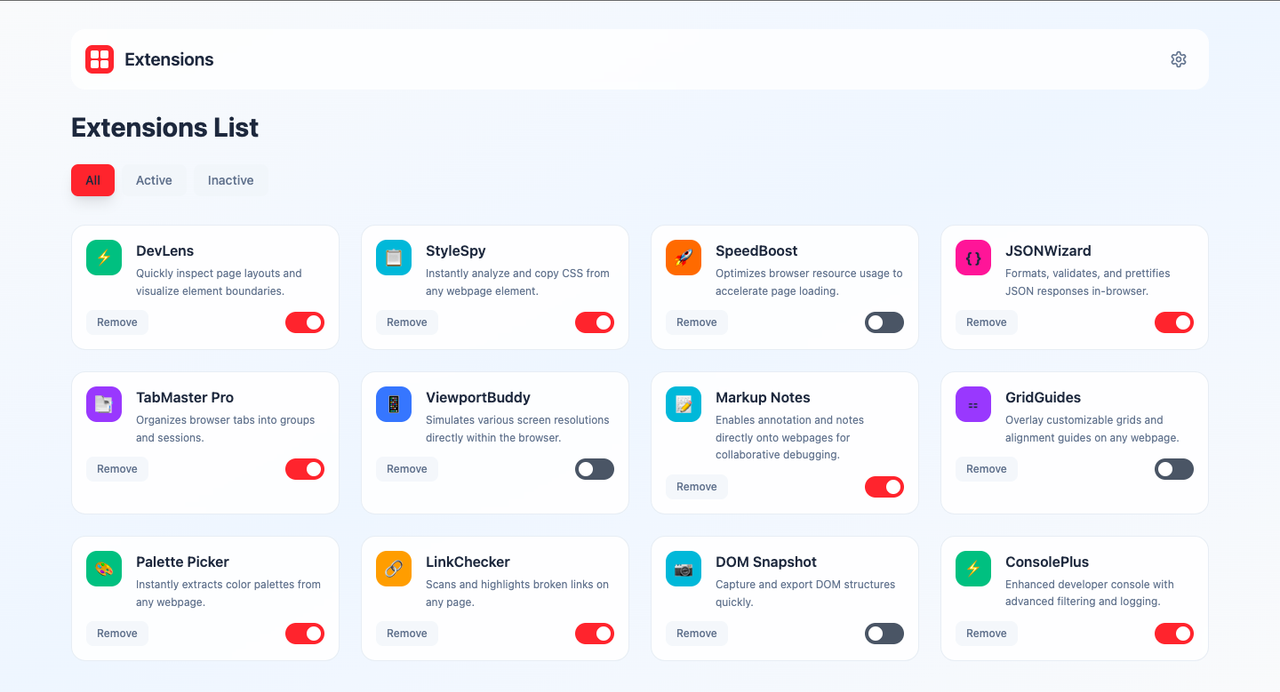Click the GridGuides title text

pyautogui.click(x=1043, y=398)
